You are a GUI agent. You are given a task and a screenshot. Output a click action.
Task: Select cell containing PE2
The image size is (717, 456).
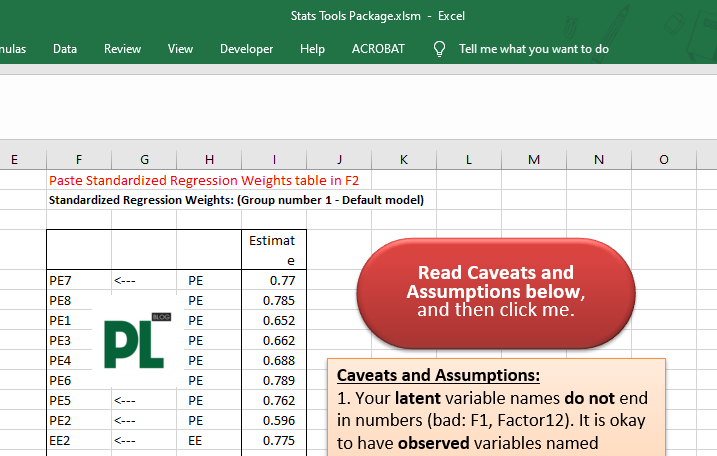tap(79, 420)
